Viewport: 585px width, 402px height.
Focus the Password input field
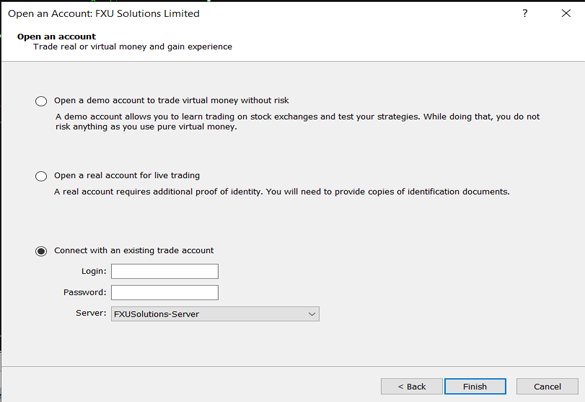(x=165, y=293)
